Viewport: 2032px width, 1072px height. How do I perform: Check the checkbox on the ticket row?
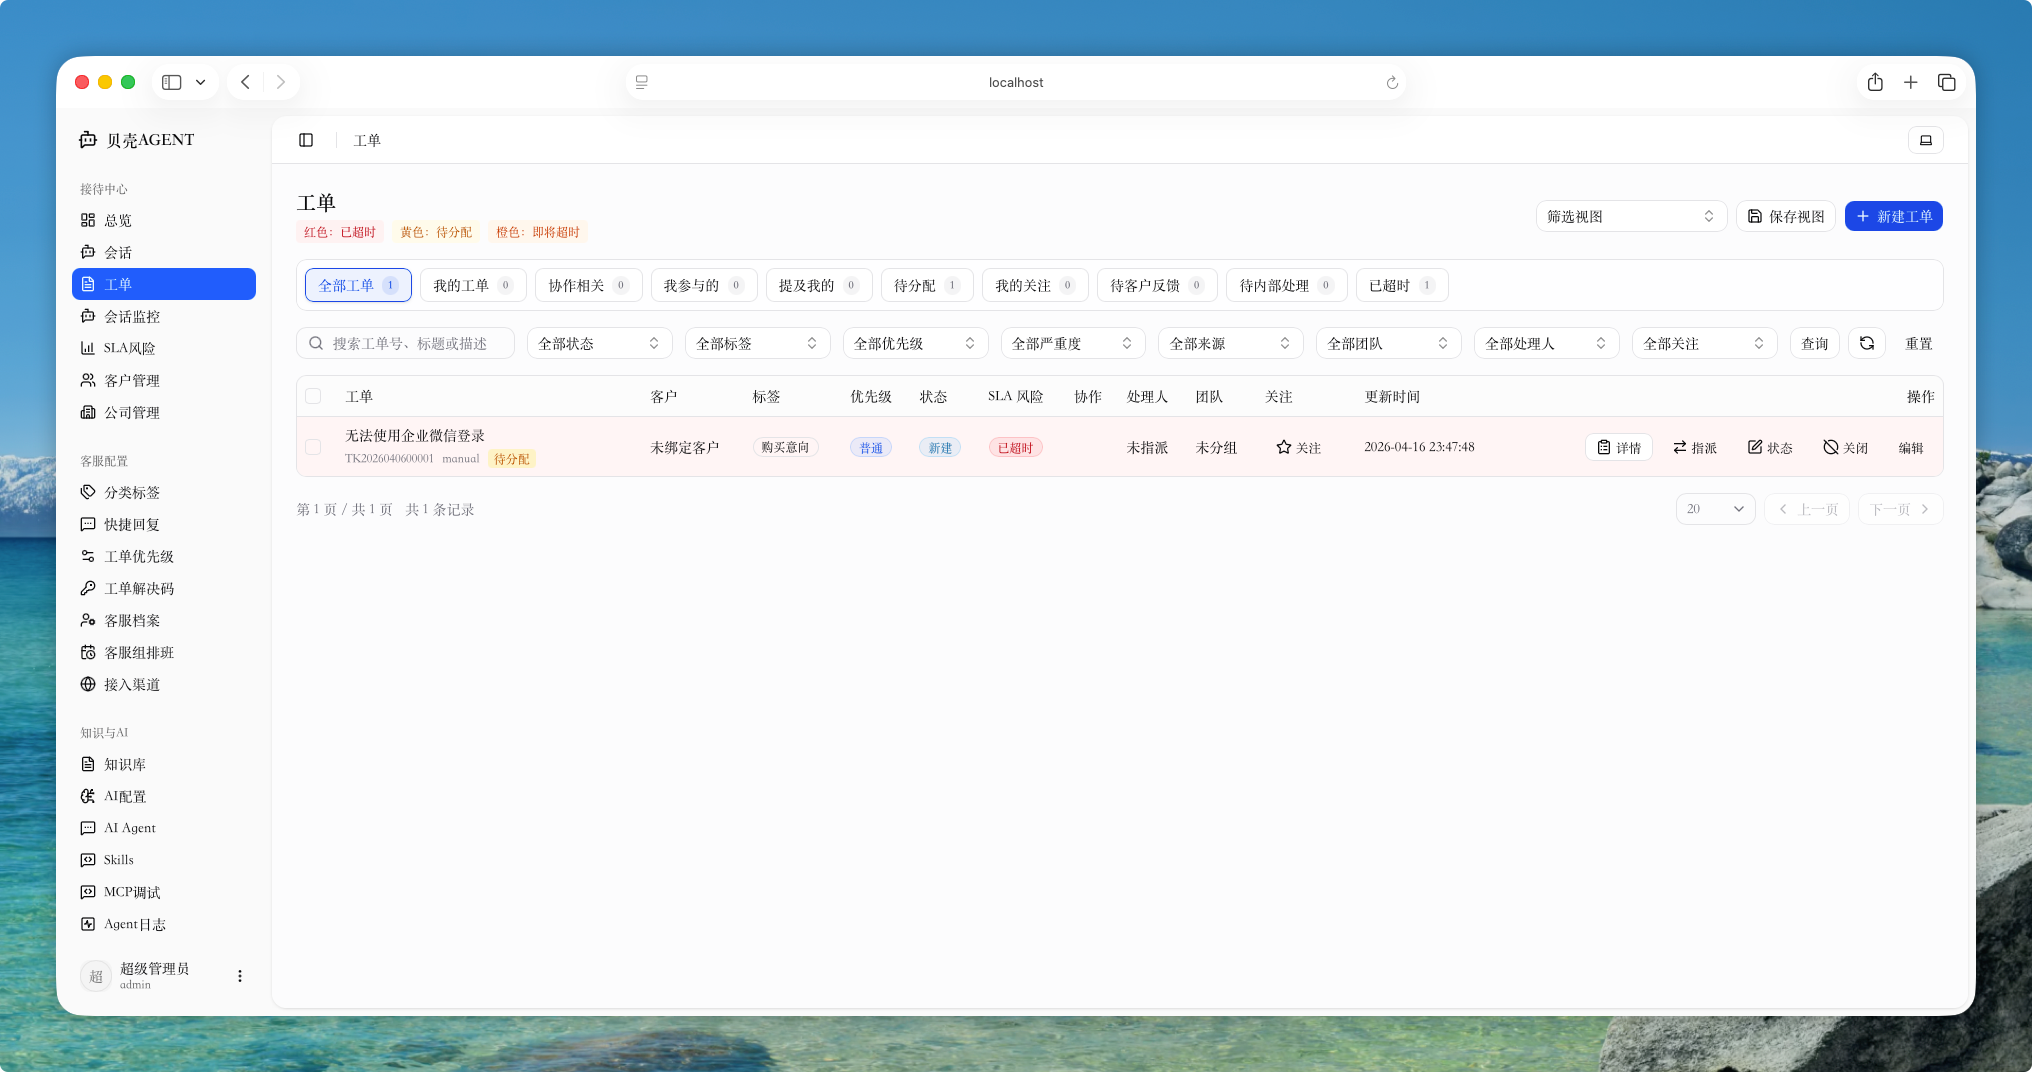[312, 447]
